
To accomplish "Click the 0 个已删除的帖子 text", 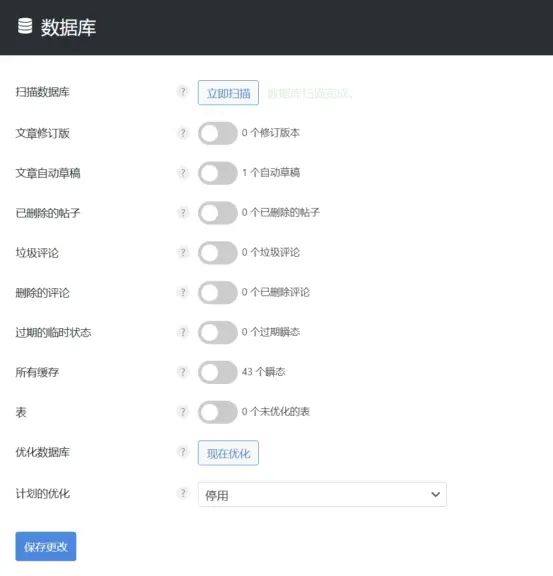I will click(281, 212).
